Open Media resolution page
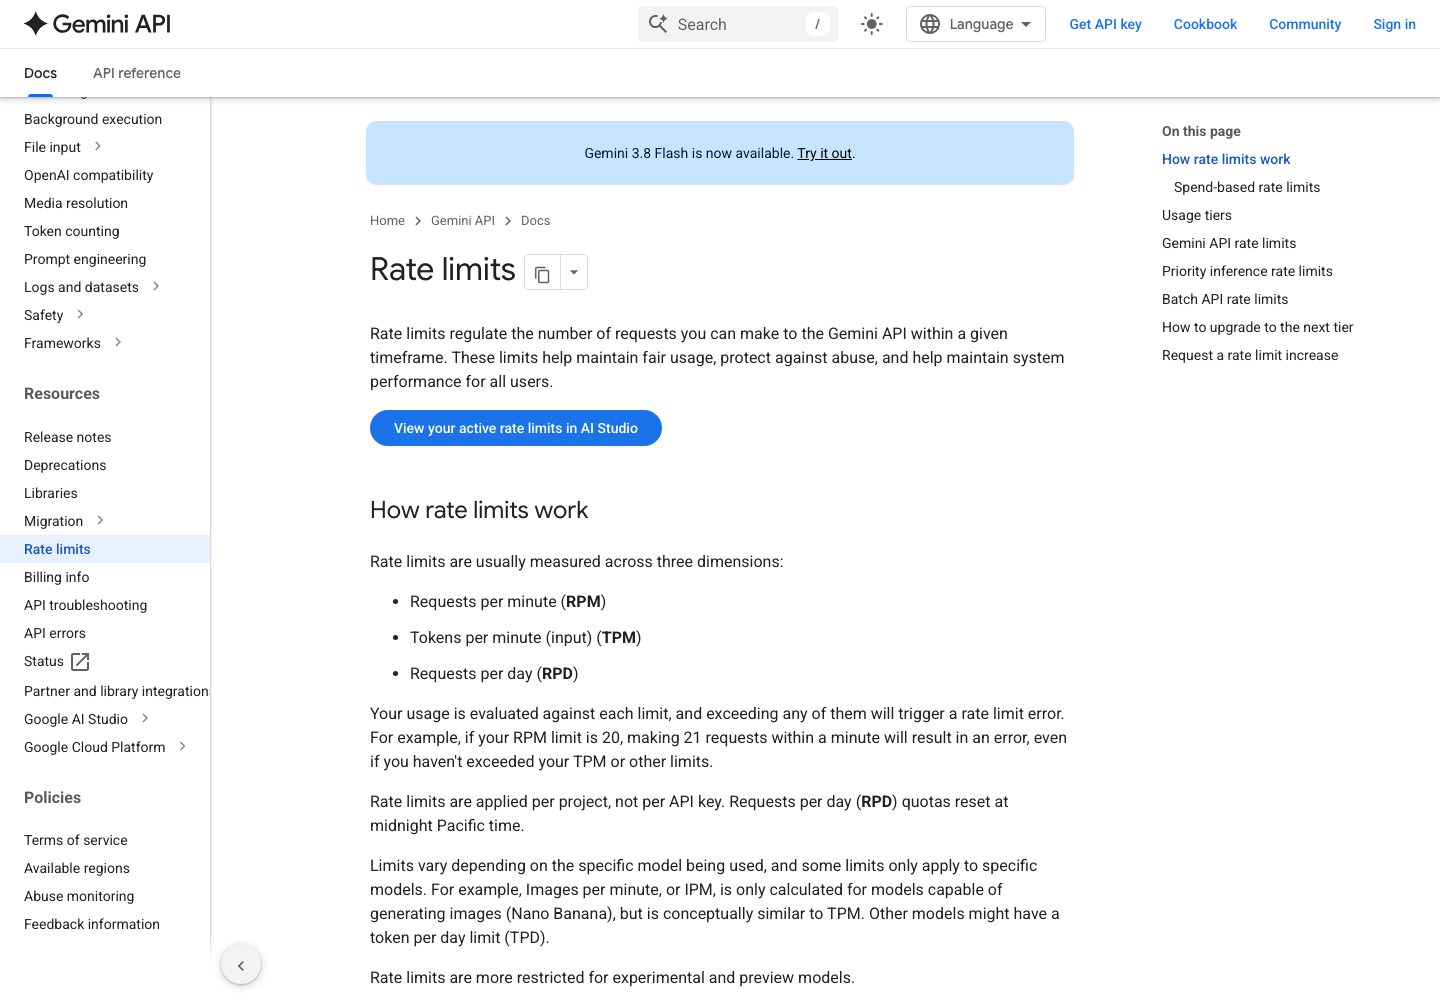The height and width of the screenshot is (1000, 1440). (76, 203)
